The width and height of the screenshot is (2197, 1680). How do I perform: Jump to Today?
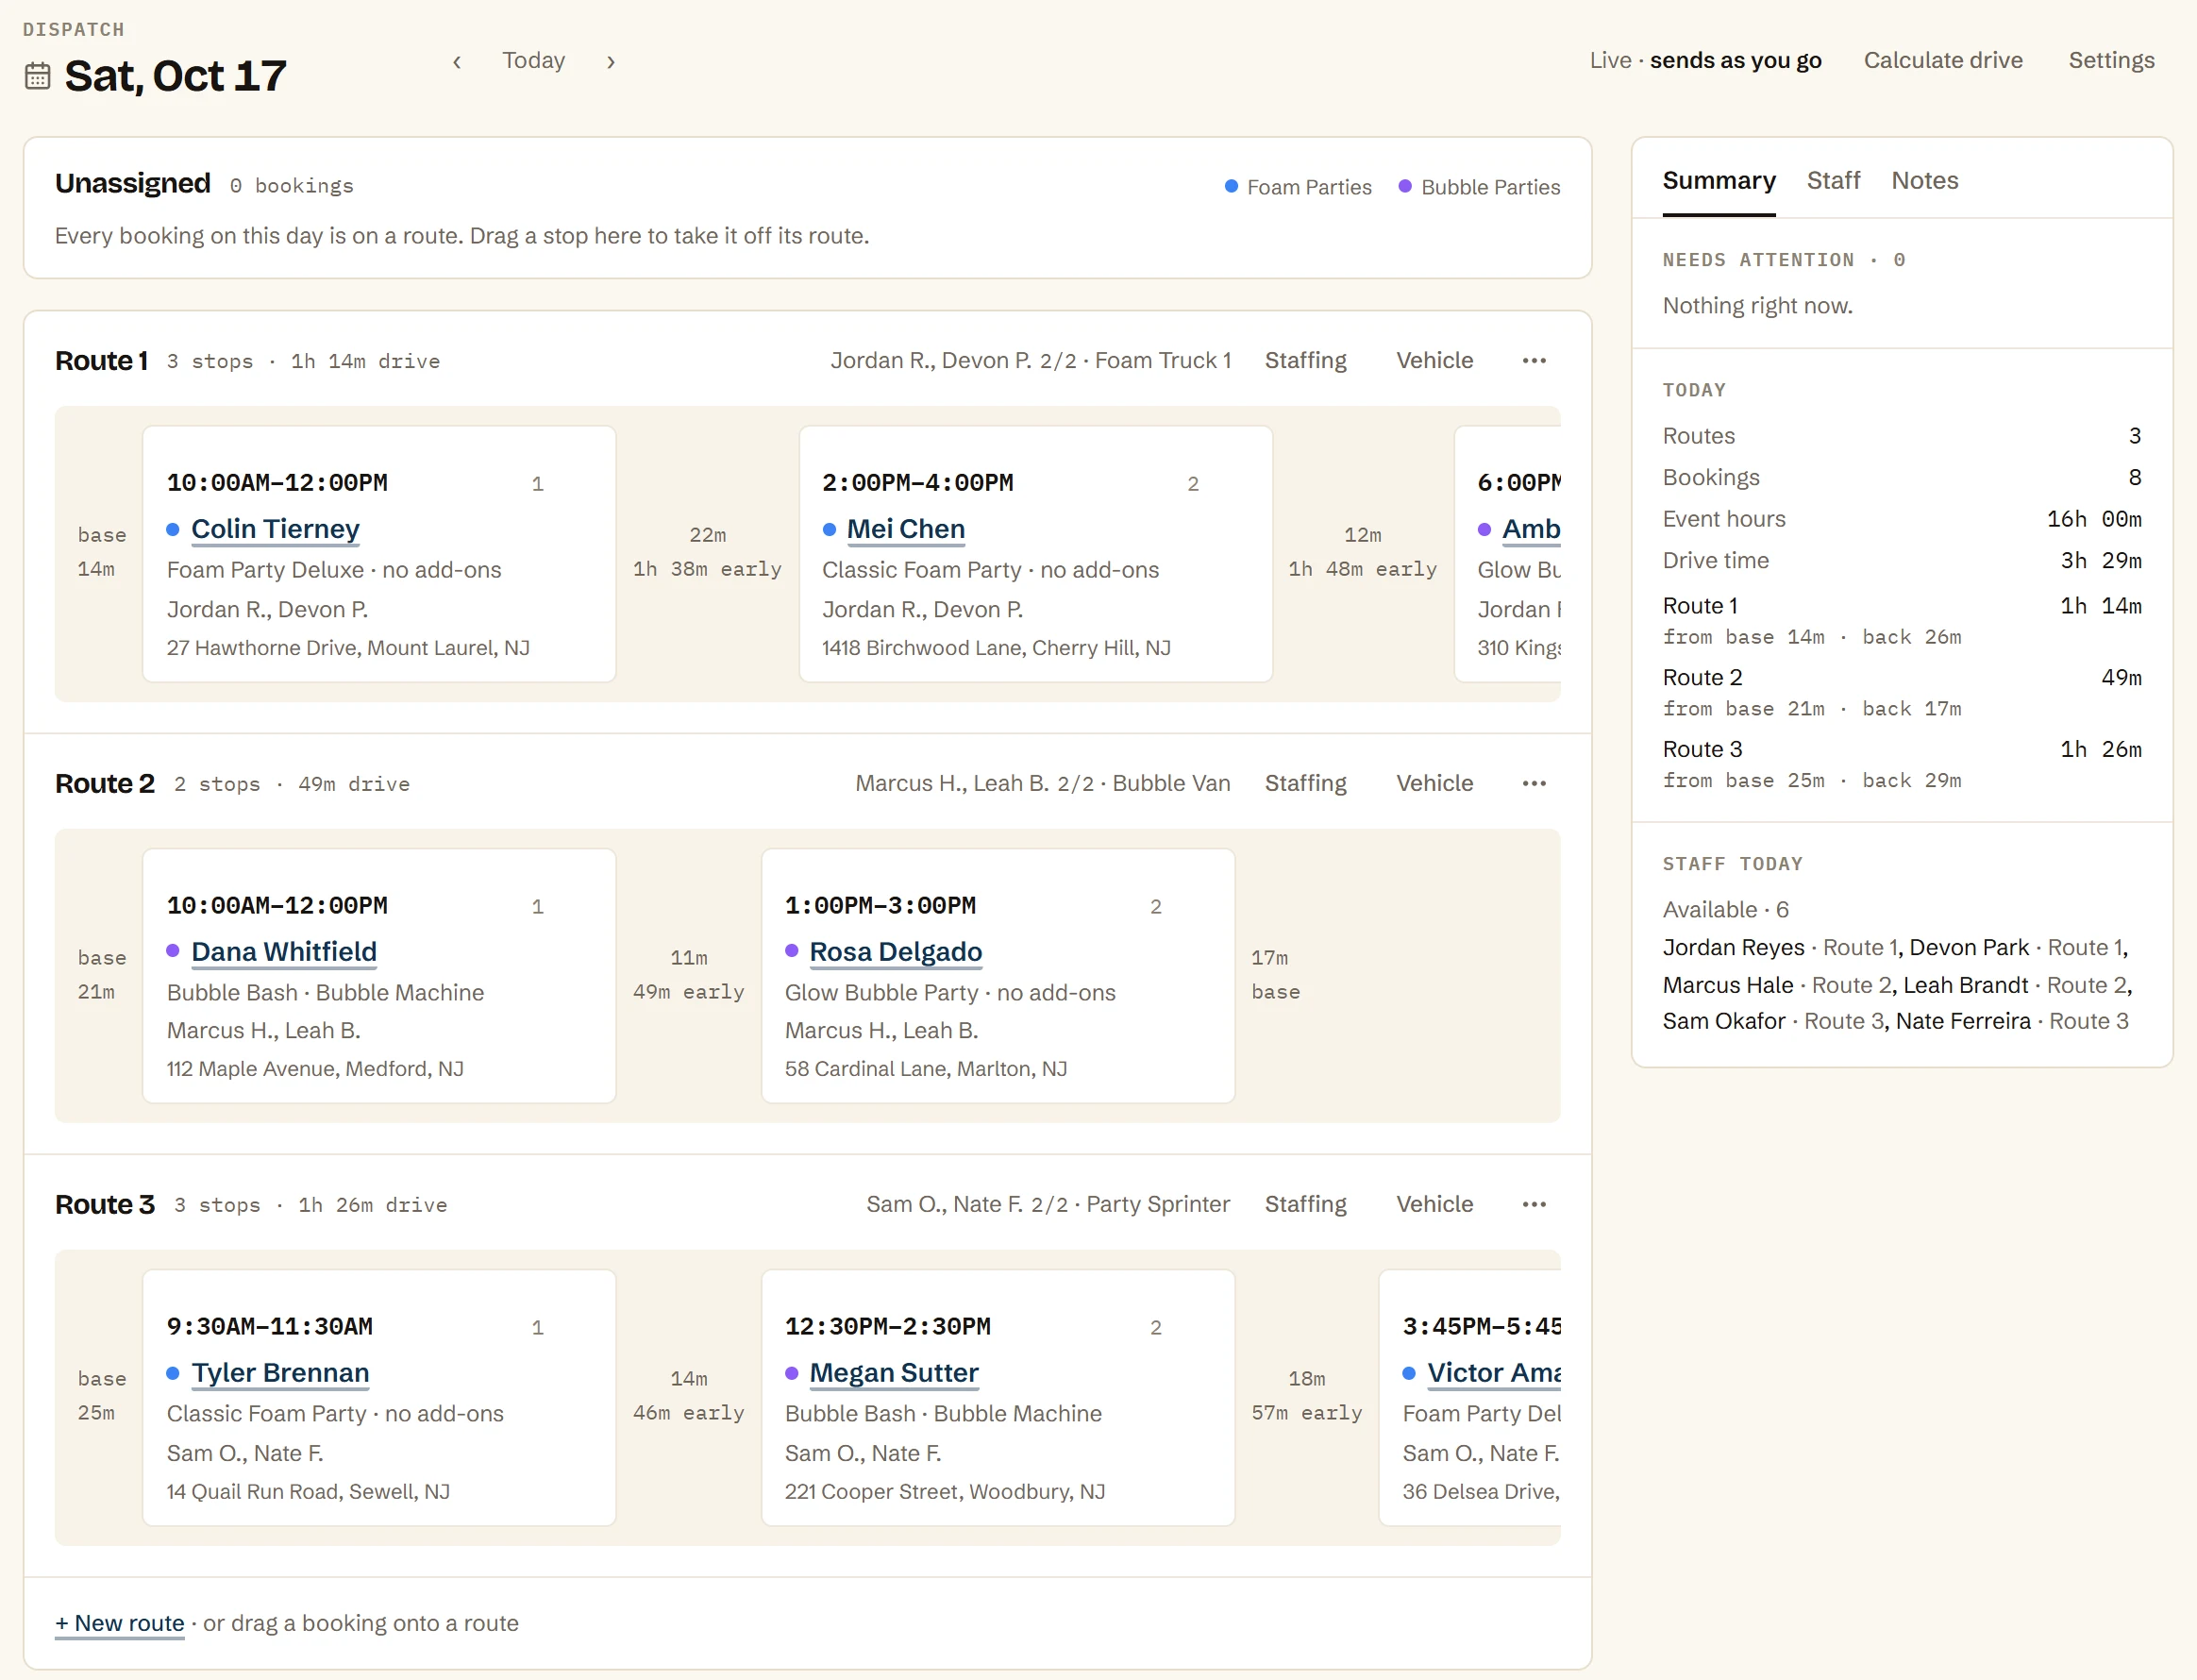click(533, 60)
